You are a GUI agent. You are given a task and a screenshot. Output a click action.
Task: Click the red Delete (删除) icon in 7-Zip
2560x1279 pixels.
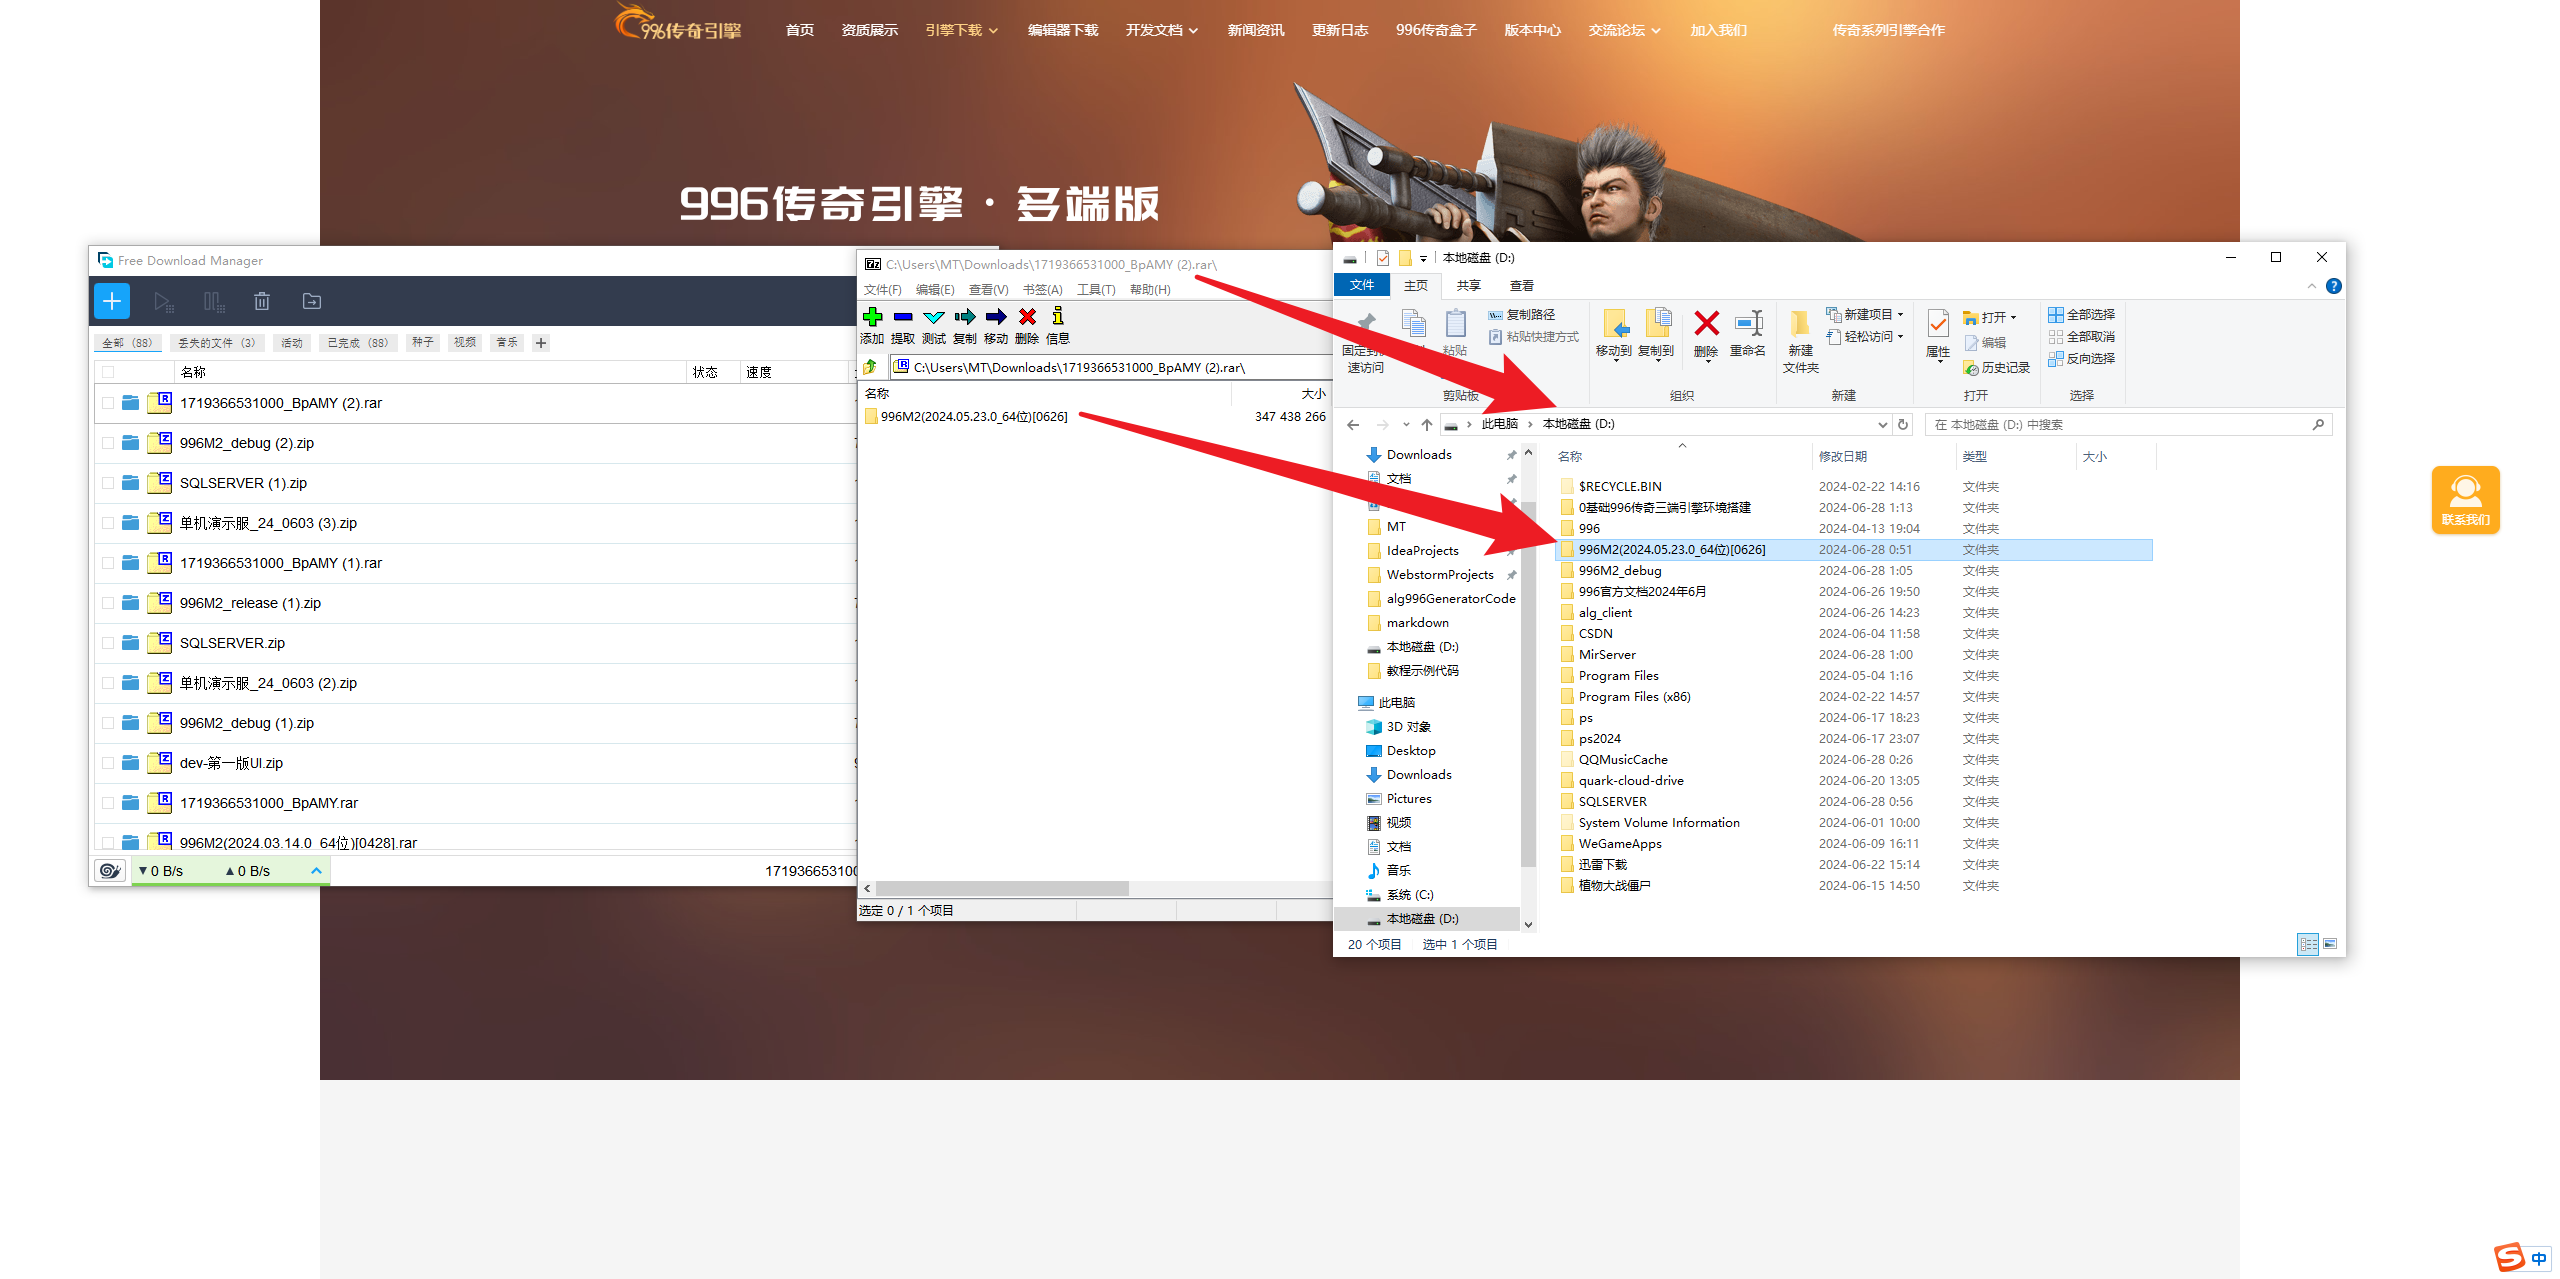click(x=1027, y=317)
